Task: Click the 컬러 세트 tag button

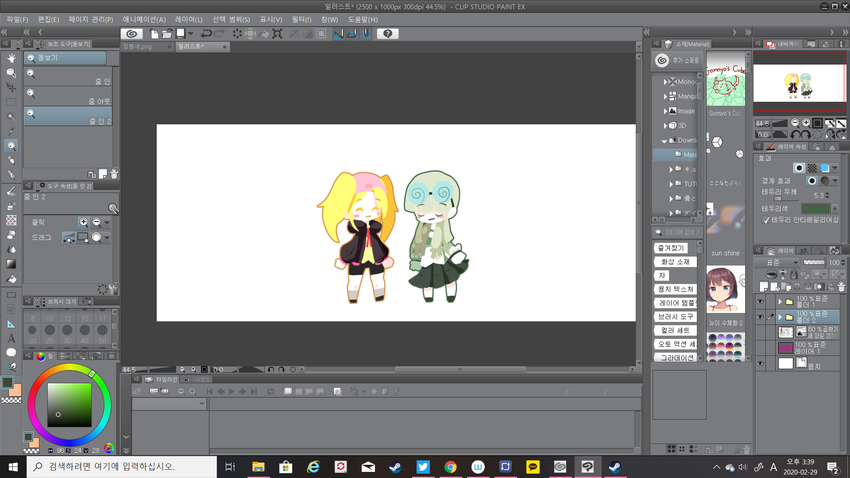Action: 675,330
